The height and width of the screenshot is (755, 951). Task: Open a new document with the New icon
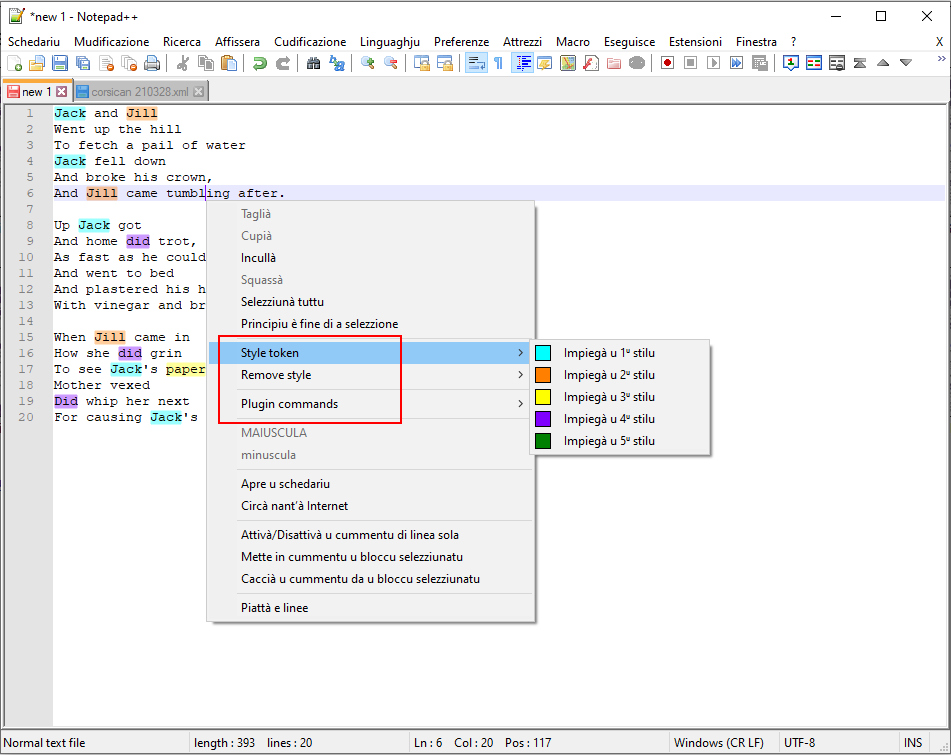[x=15, y=62]
